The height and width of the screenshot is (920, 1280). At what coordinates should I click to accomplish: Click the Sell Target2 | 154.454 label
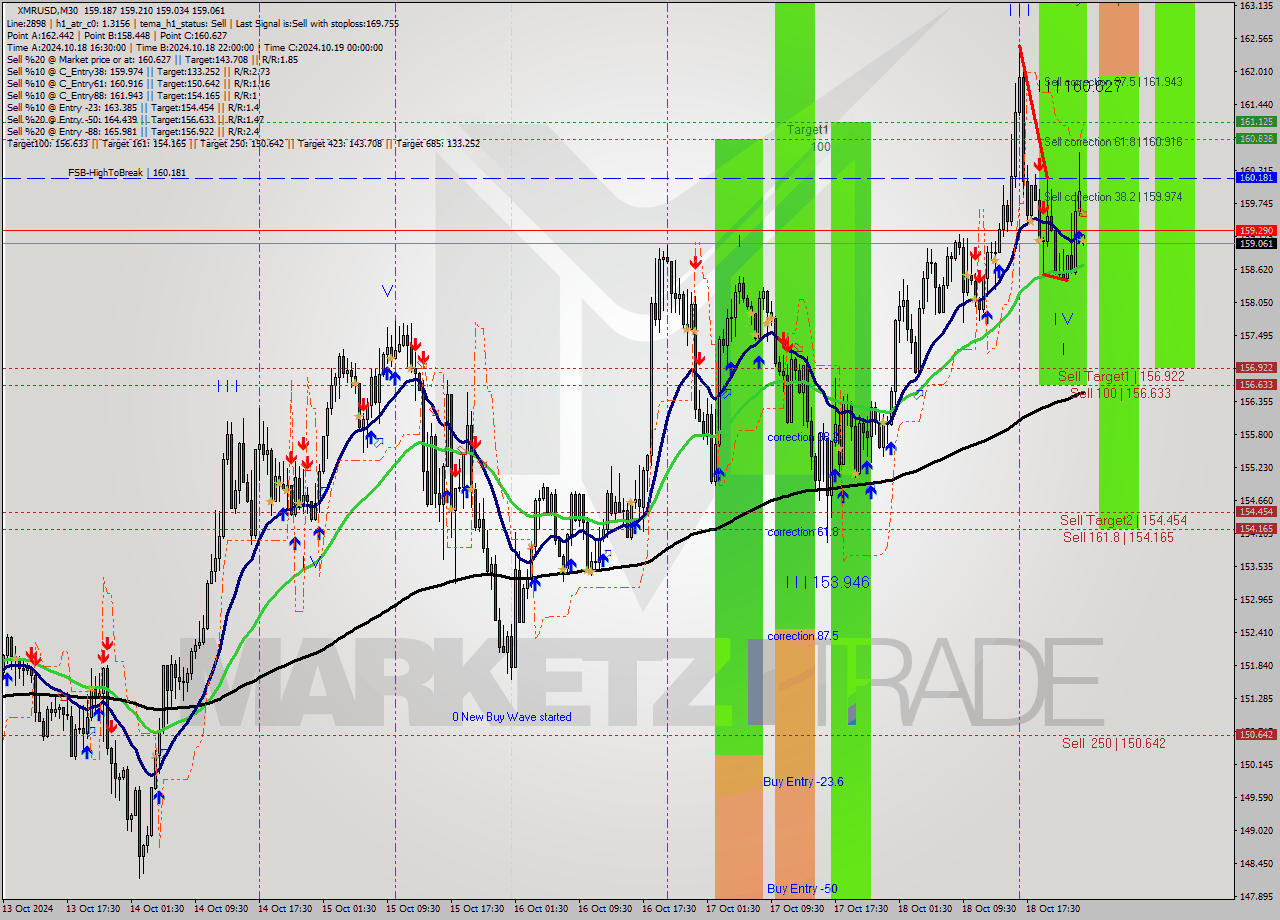[x=1123, y=520]
